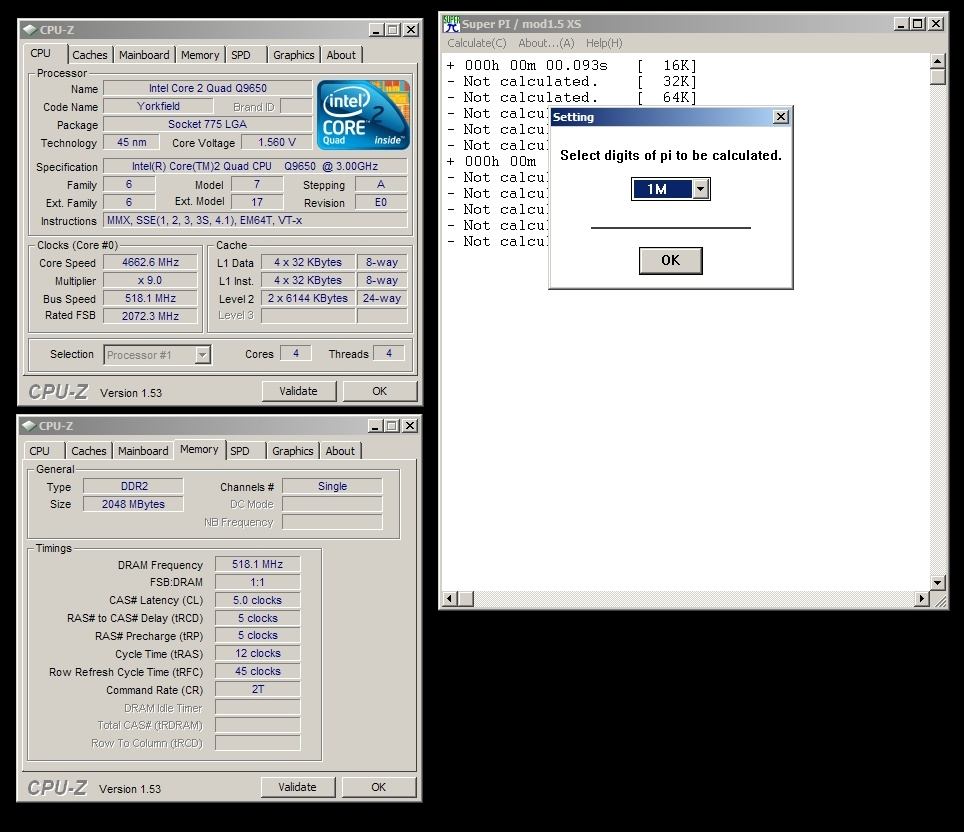This screenshot has width=964, height=832.
Task: Click the Name field Intel Core 2 Quad Q9650
Action: point(207,89)
